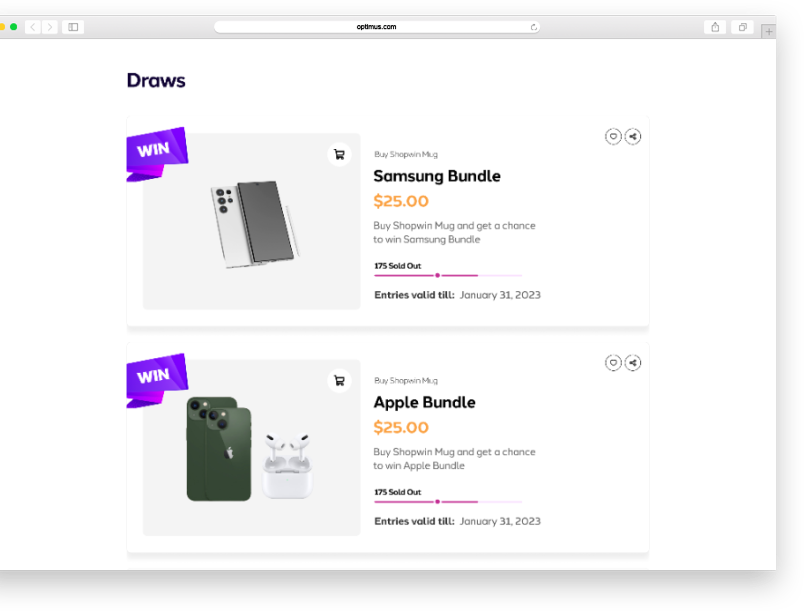The width and height of the screenshot is (804, 612).
Task: Share the Samsung Bundle draw
Action: (633, 137)
